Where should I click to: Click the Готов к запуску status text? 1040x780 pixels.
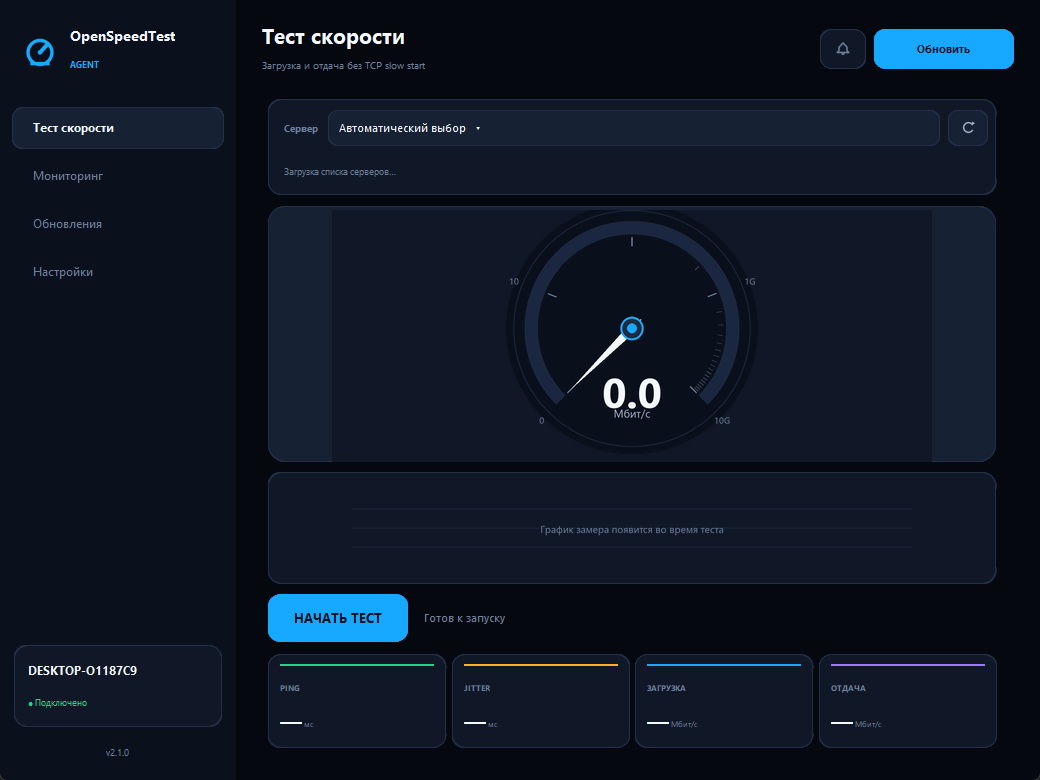[x=464, y=618]
